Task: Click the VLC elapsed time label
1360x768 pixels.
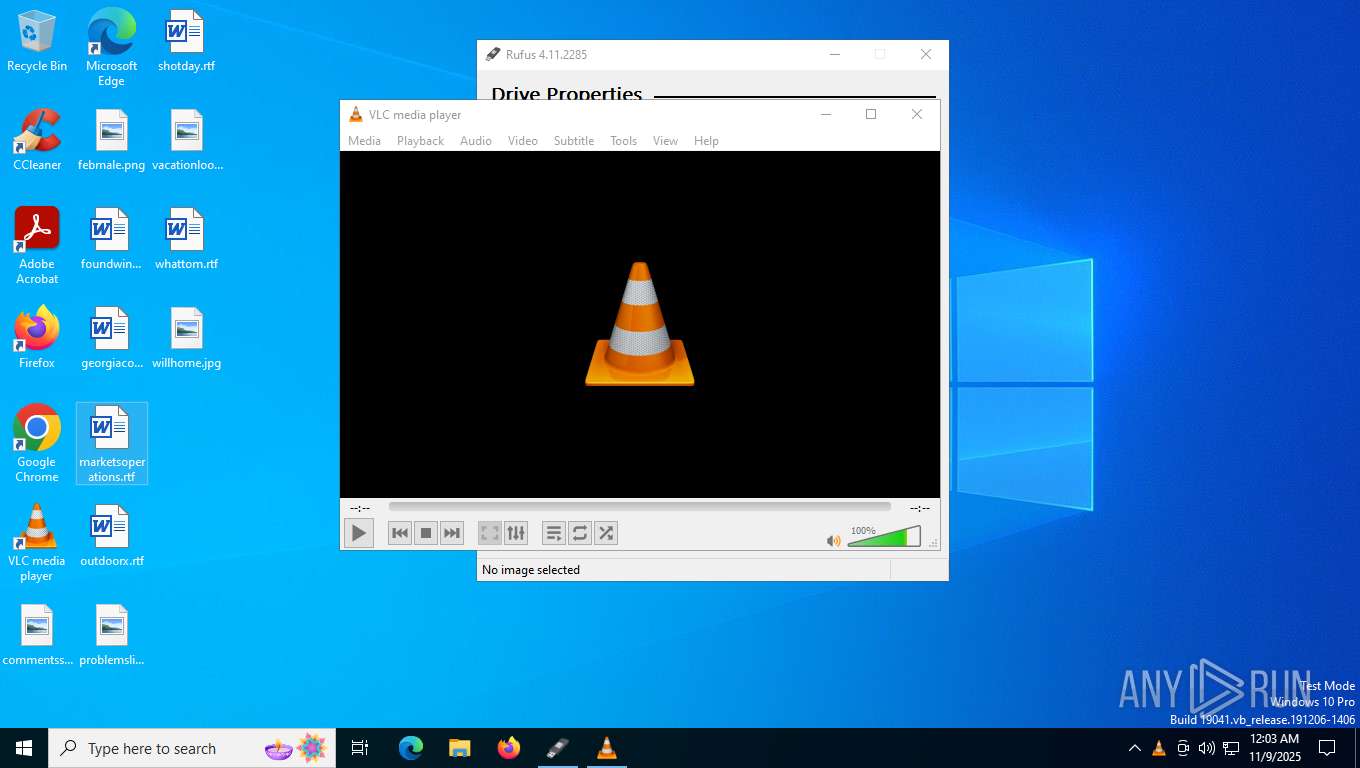Action: coord(360,508)
